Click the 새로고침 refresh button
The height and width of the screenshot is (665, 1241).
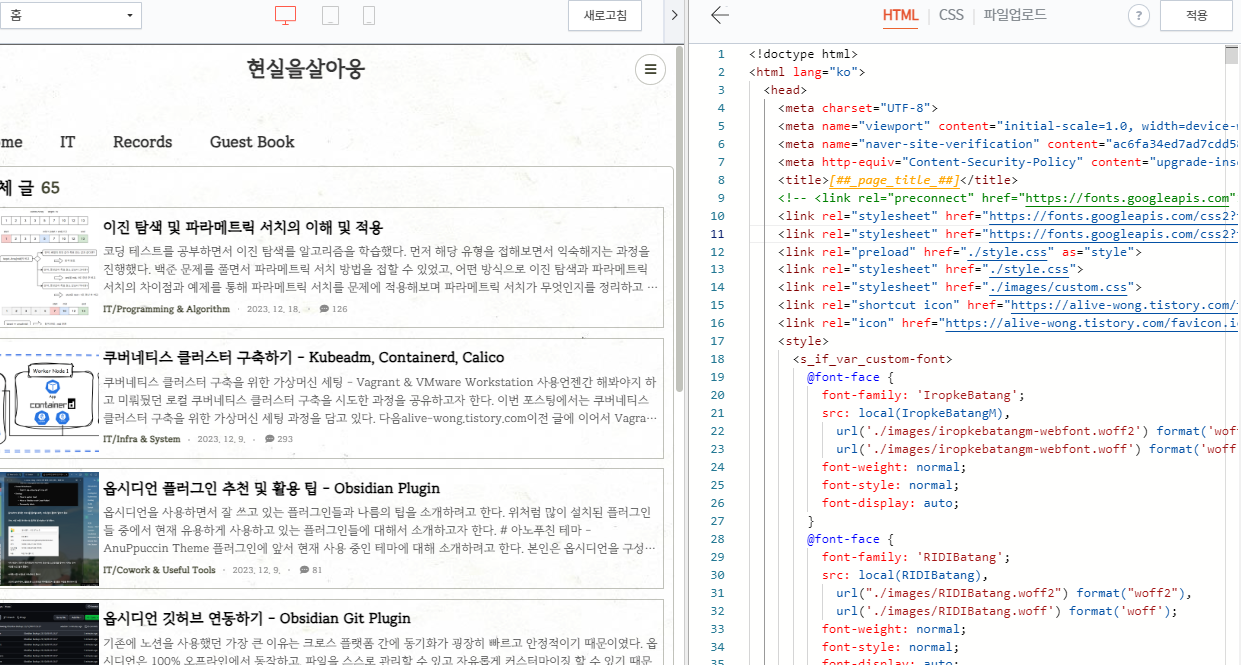tap(605, 15)
